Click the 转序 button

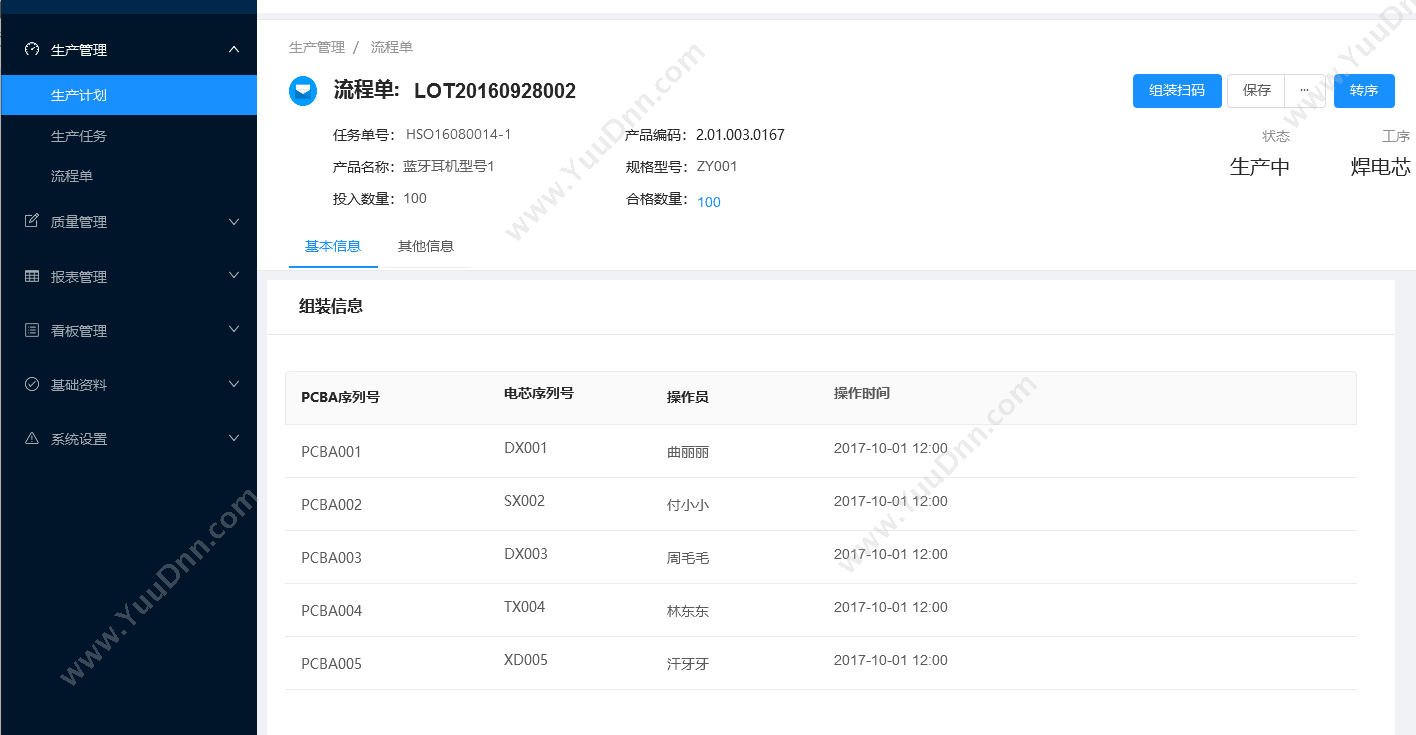(x=1364, y=90)
